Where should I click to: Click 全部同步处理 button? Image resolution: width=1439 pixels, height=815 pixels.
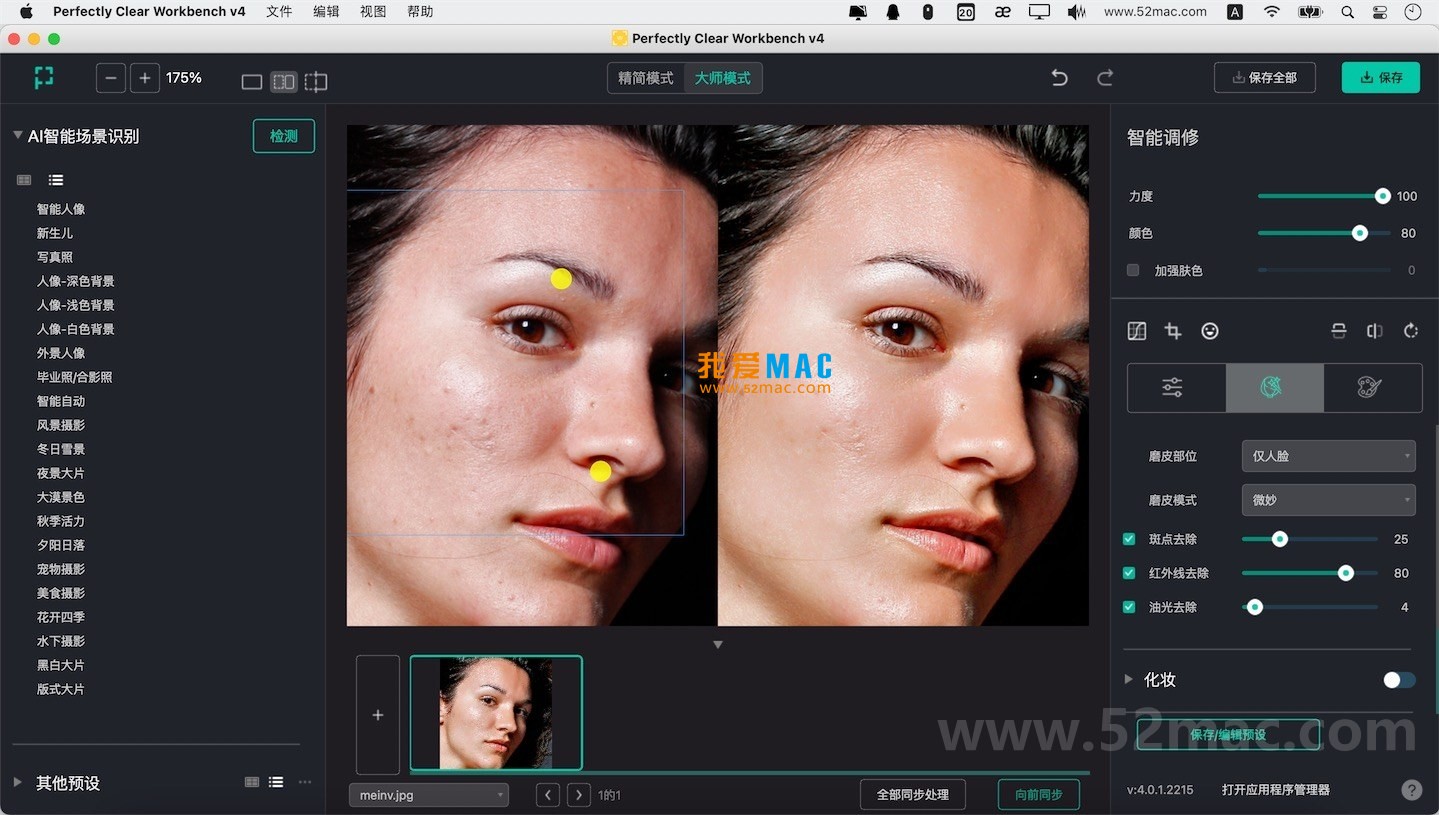pos(913,795)
